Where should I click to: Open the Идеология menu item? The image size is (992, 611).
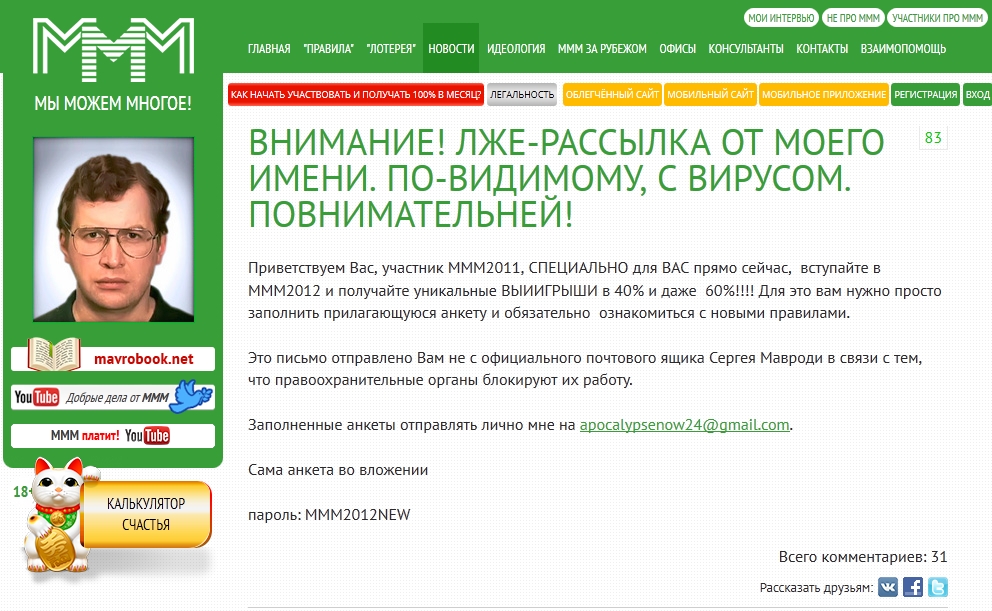[x=516, y=48]
